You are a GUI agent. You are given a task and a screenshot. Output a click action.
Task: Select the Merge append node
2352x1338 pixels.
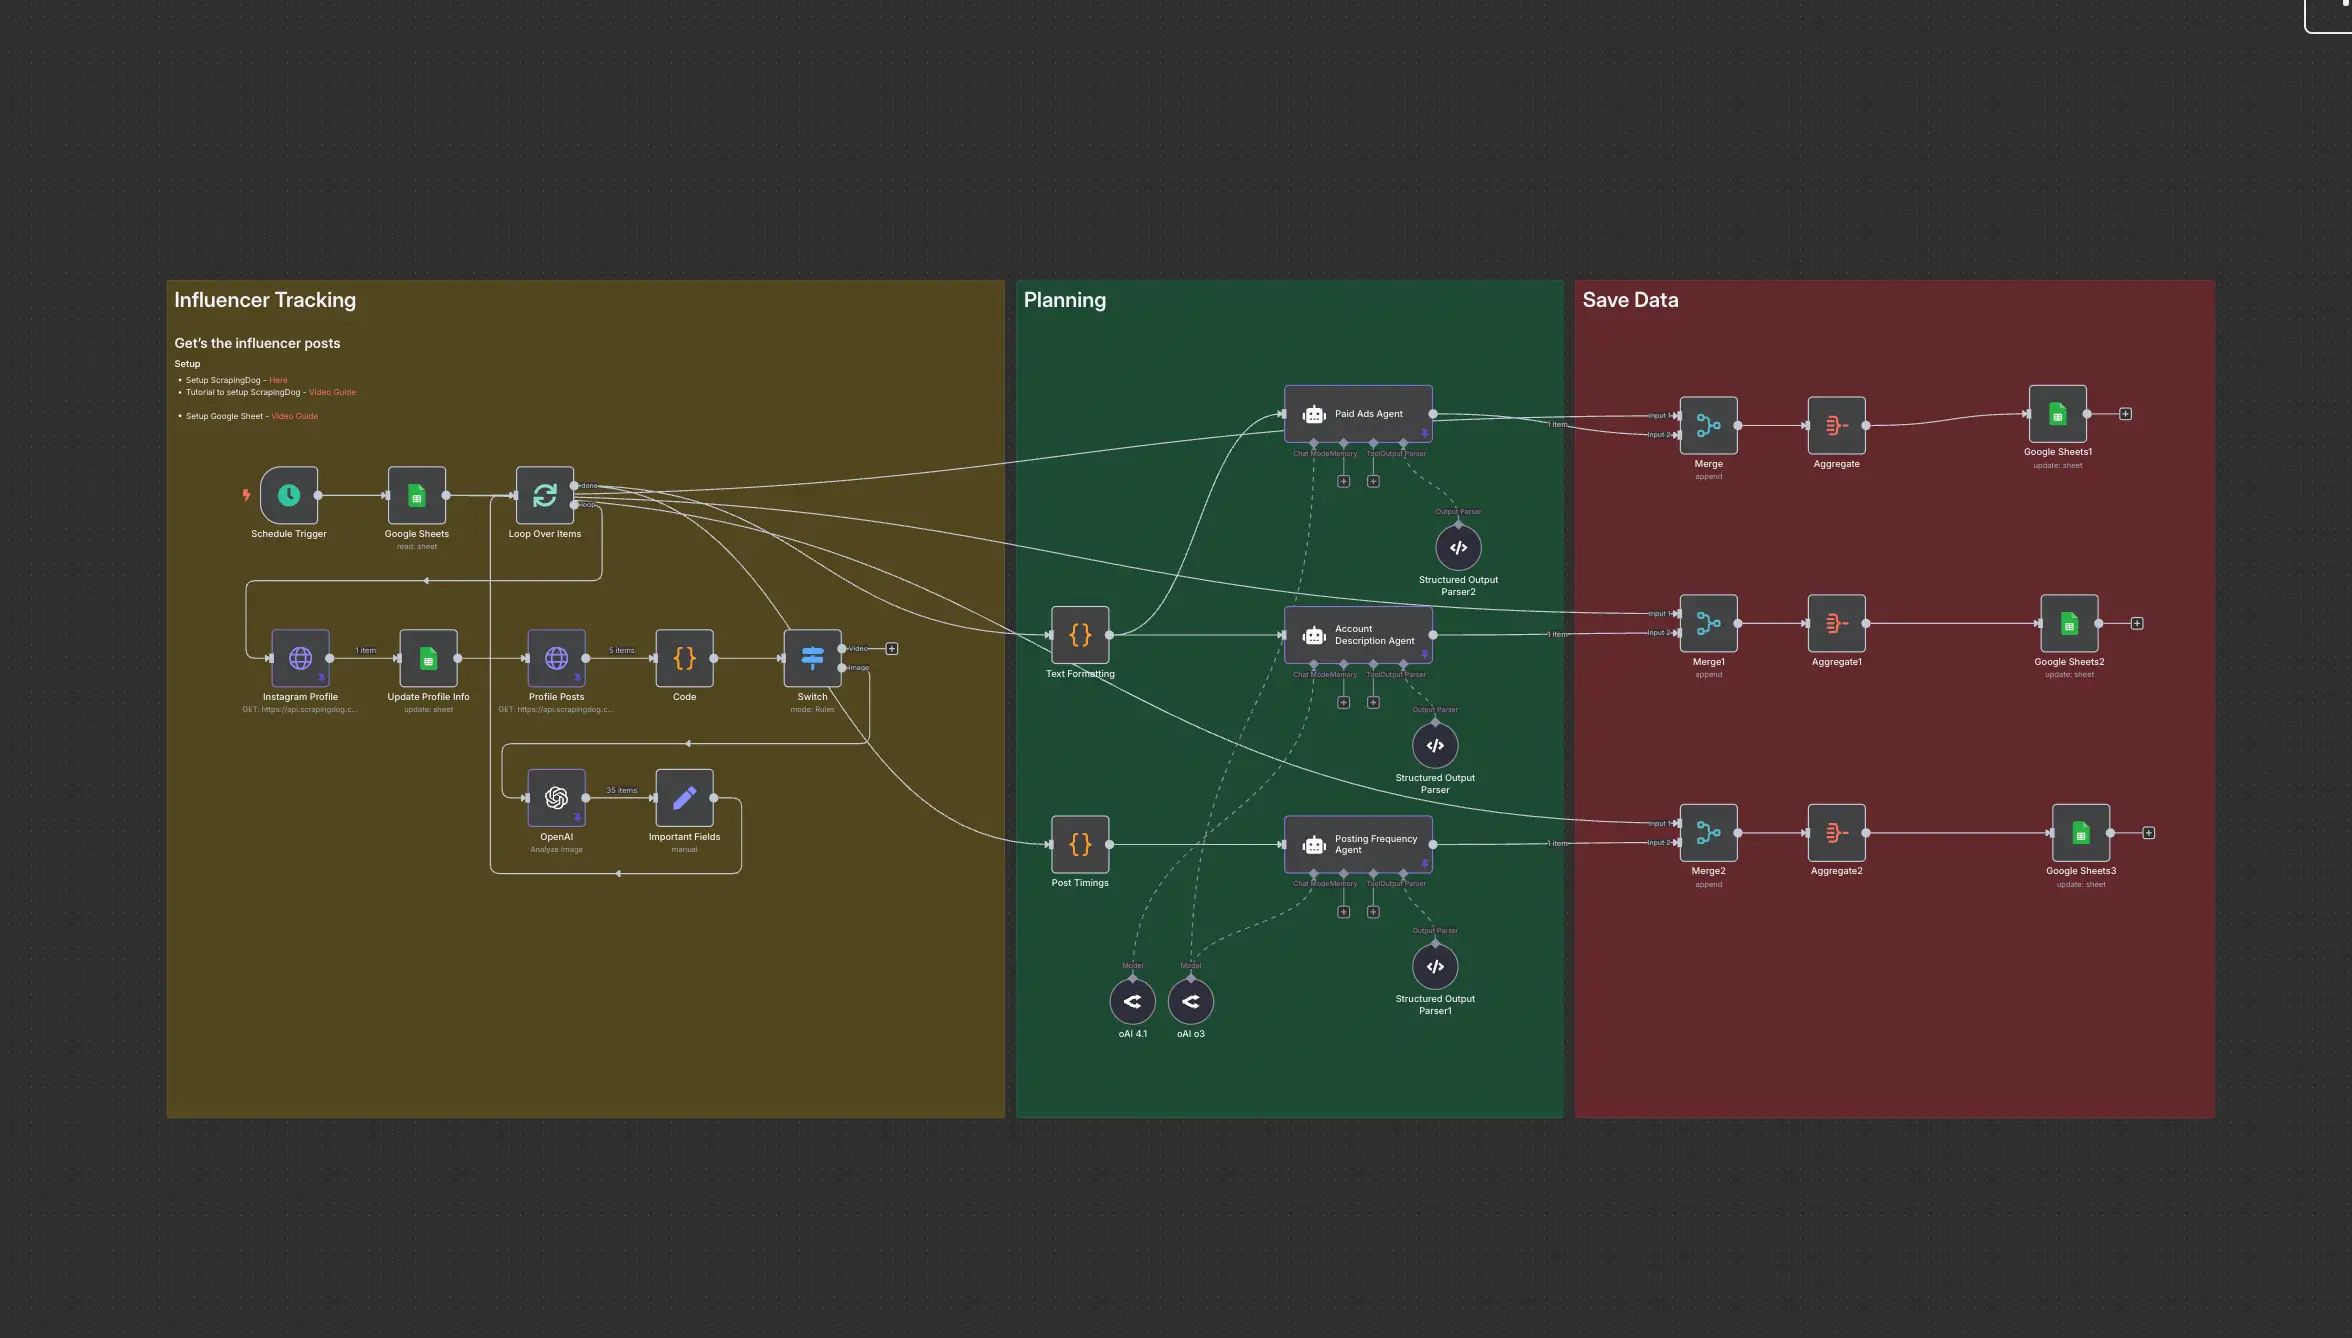(1708, 426)
